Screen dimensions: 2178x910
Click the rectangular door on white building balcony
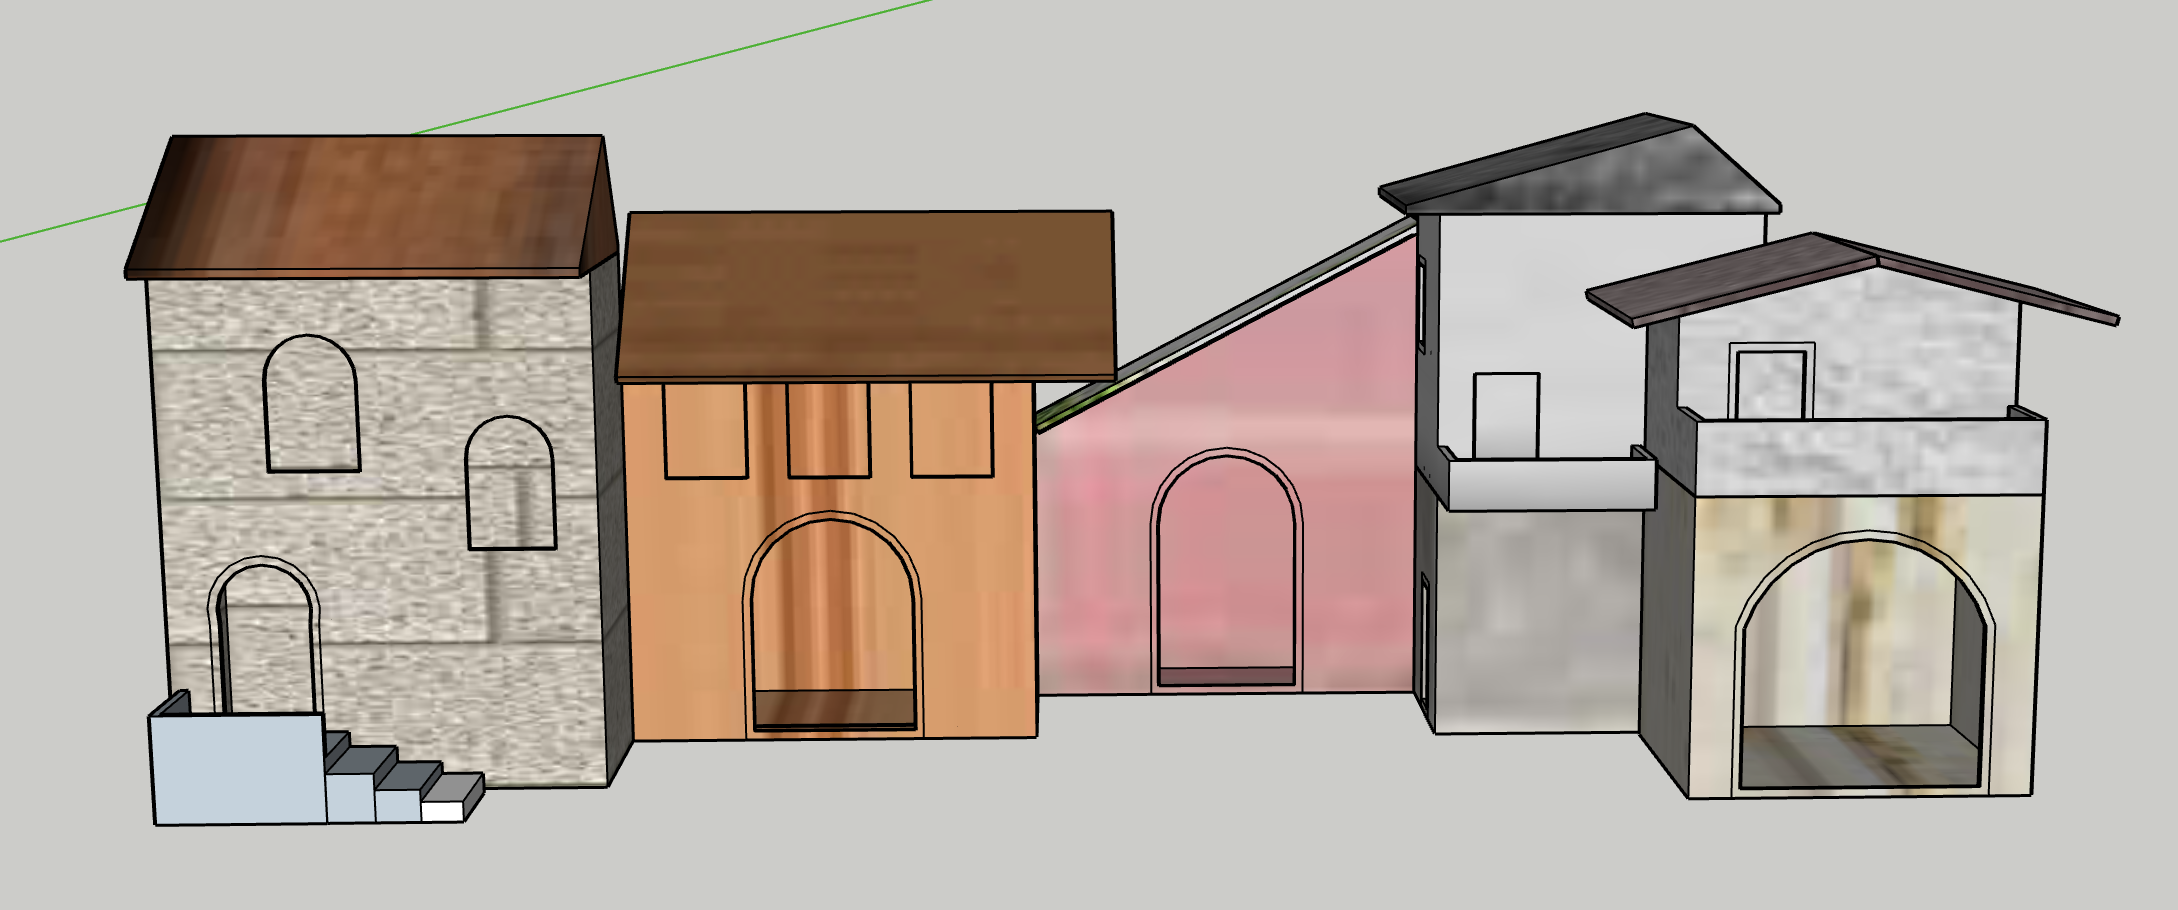[x=1506, y=416]
